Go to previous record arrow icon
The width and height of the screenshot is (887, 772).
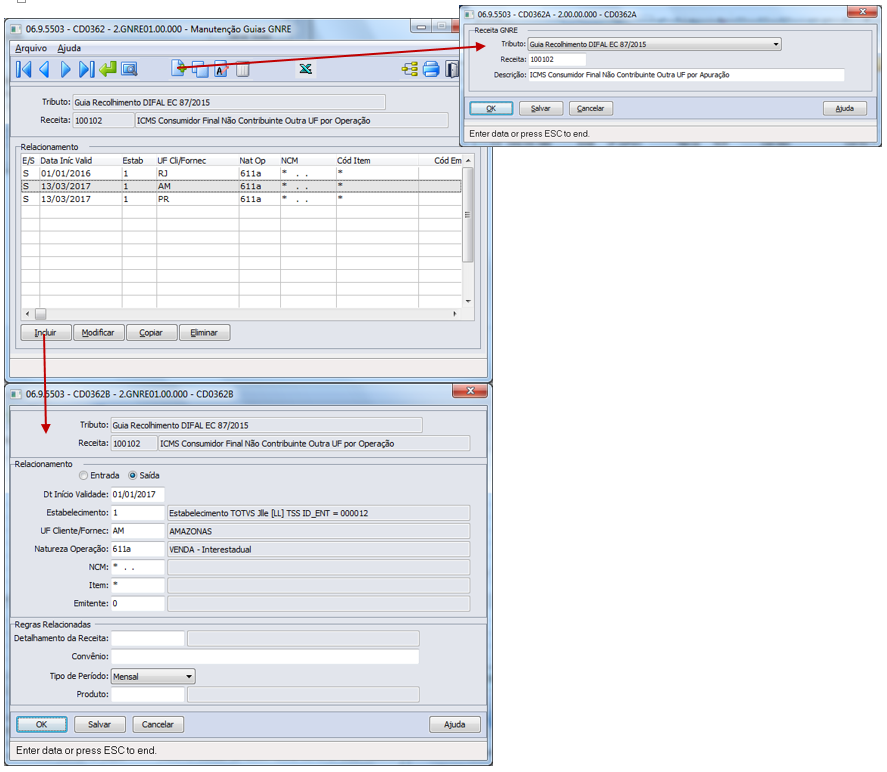[44, 70]
